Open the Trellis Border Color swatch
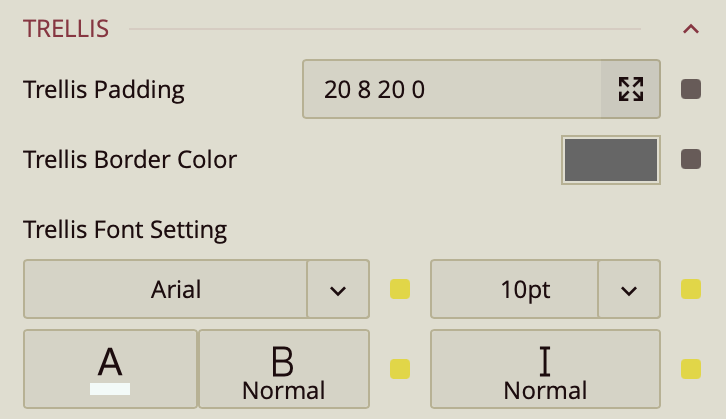 click(x=611, y=160)
